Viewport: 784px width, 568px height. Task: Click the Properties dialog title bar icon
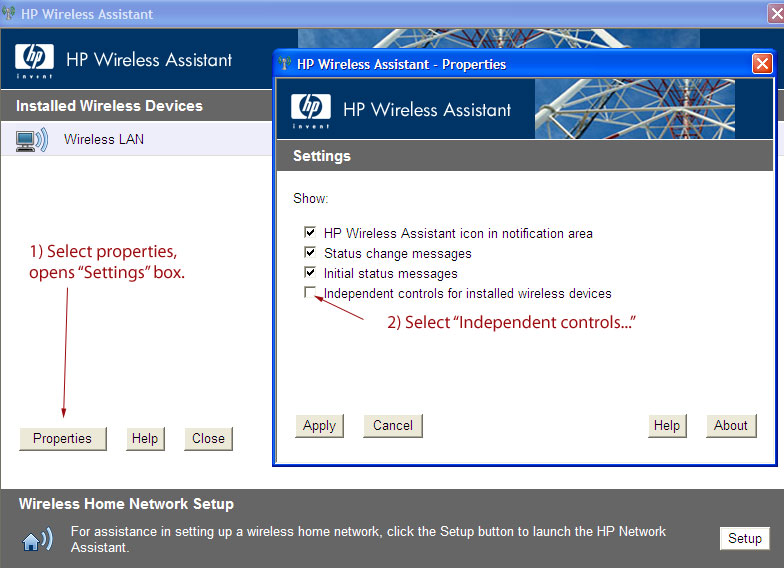point(284,64)
